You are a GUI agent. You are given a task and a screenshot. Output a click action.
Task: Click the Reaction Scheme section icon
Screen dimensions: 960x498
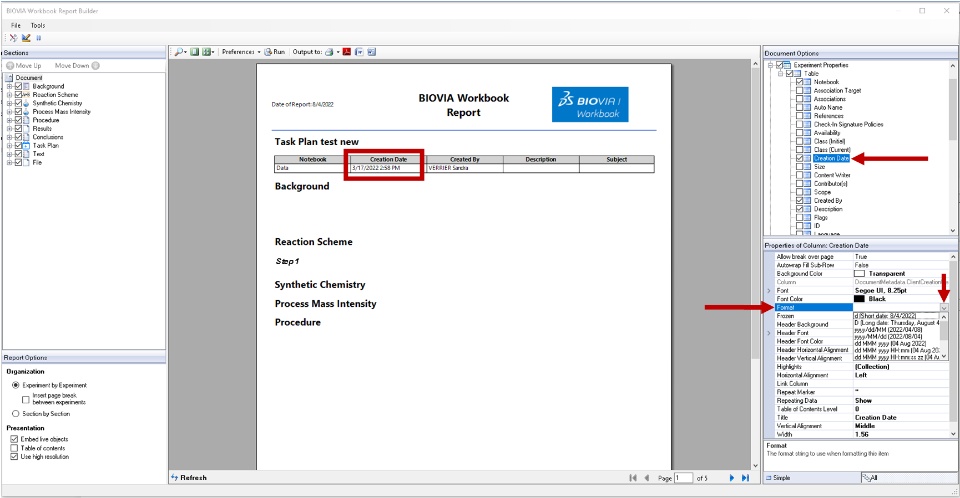pos(26,95)
